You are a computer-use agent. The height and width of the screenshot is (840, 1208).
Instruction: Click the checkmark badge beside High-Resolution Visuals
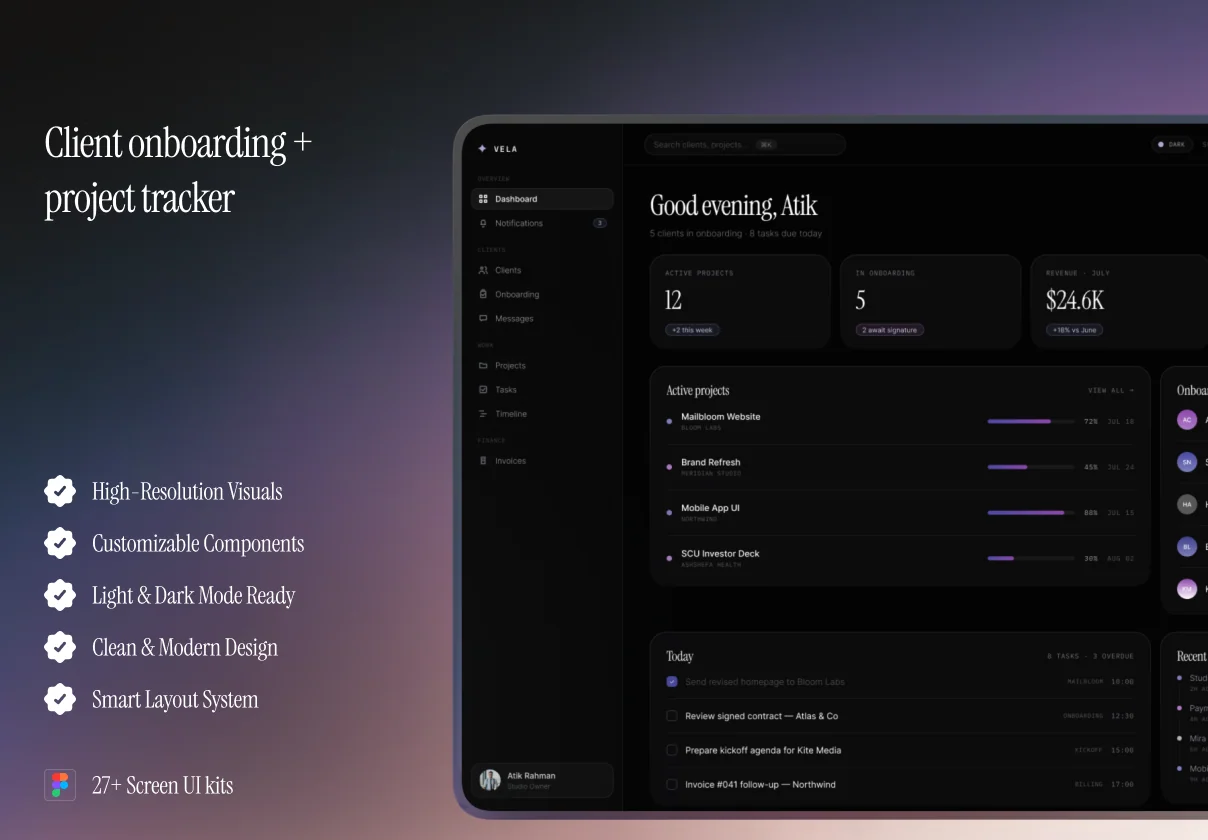tap(60, 491)
